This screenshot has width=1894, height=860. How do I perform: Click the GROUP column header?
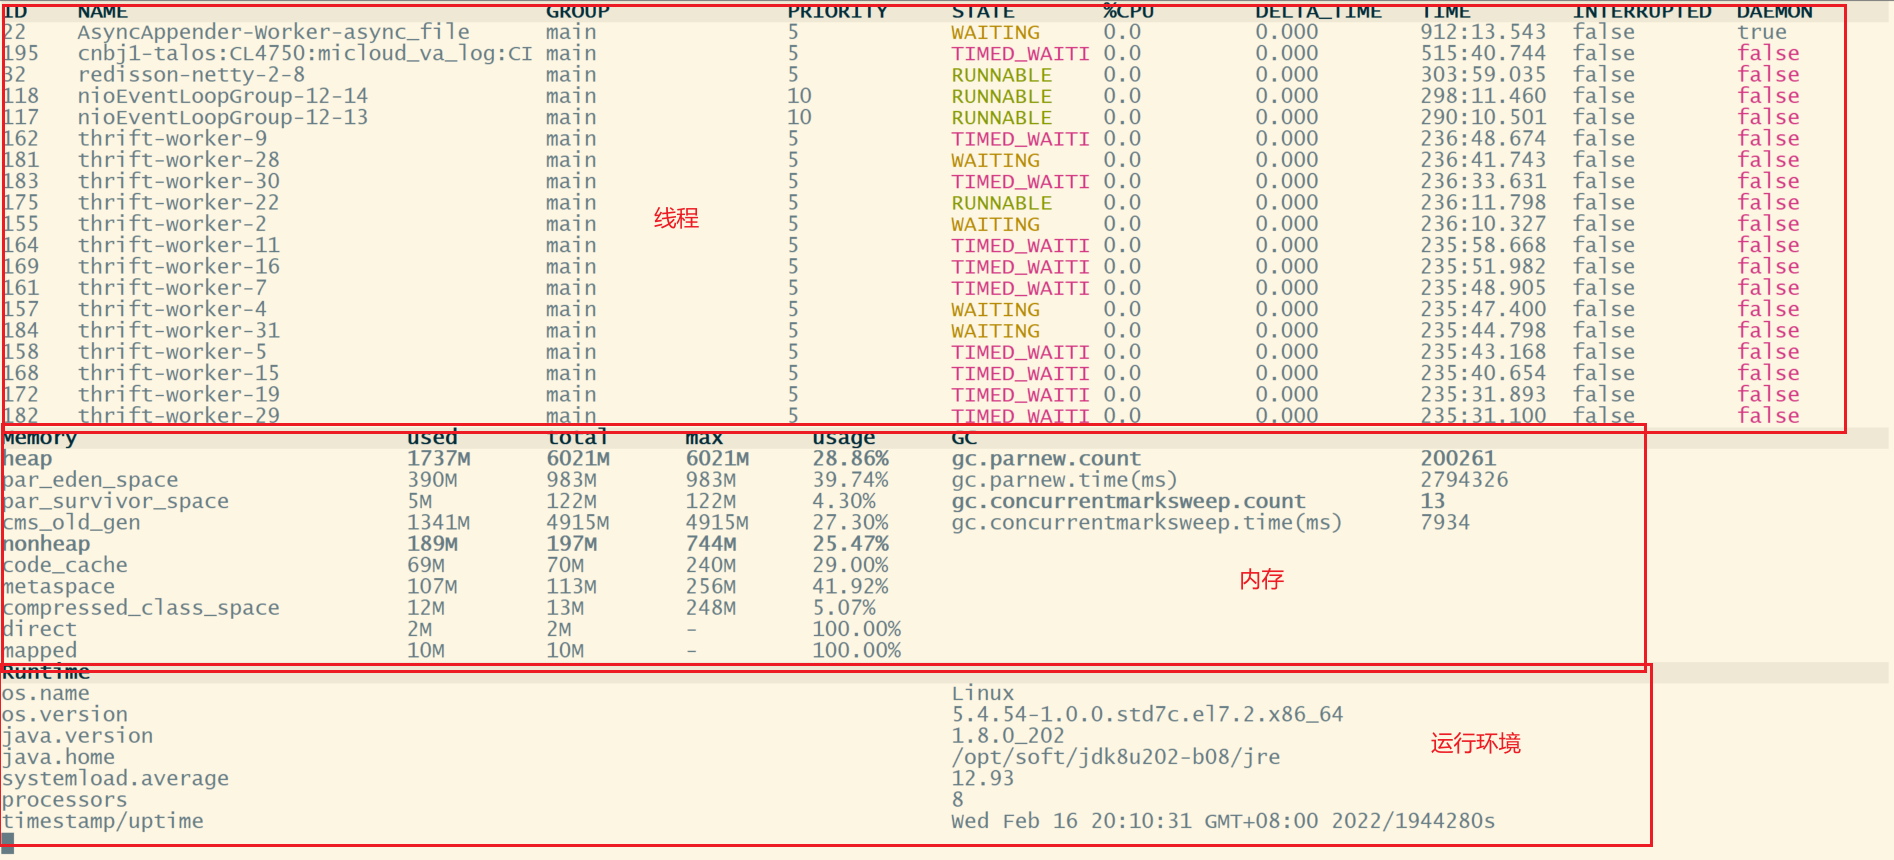pos(577,12)
